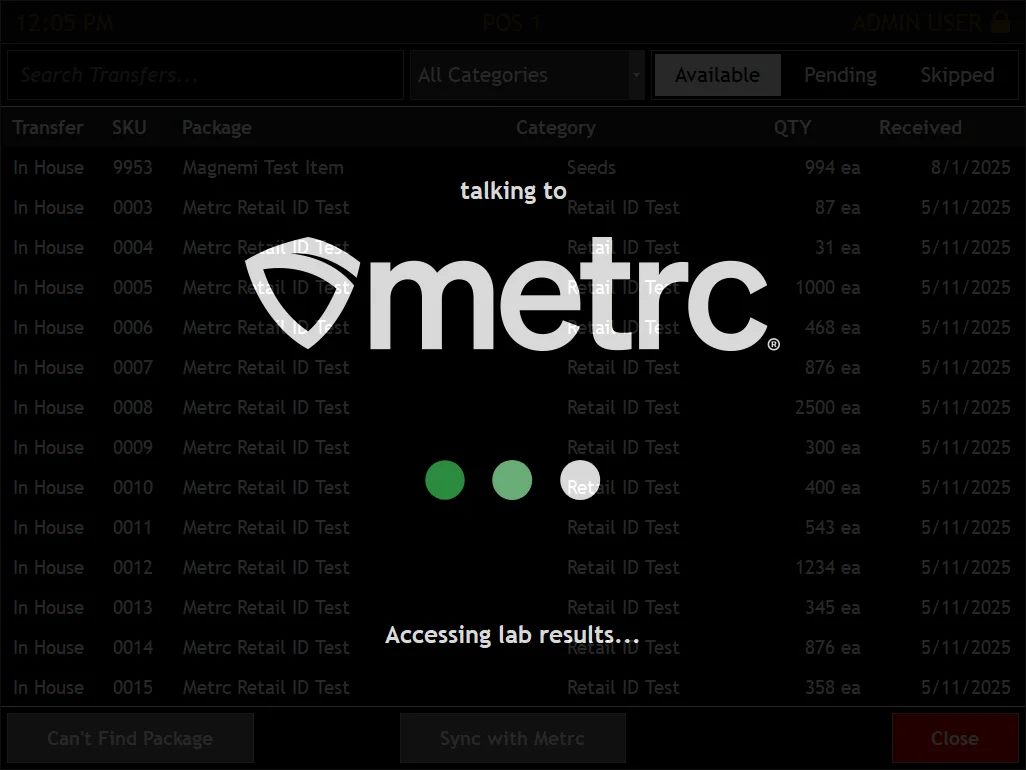Viewport: 1026px width, 770px height.
Task: Click the 358 ea quantity
Action: (x=832, y=687)
